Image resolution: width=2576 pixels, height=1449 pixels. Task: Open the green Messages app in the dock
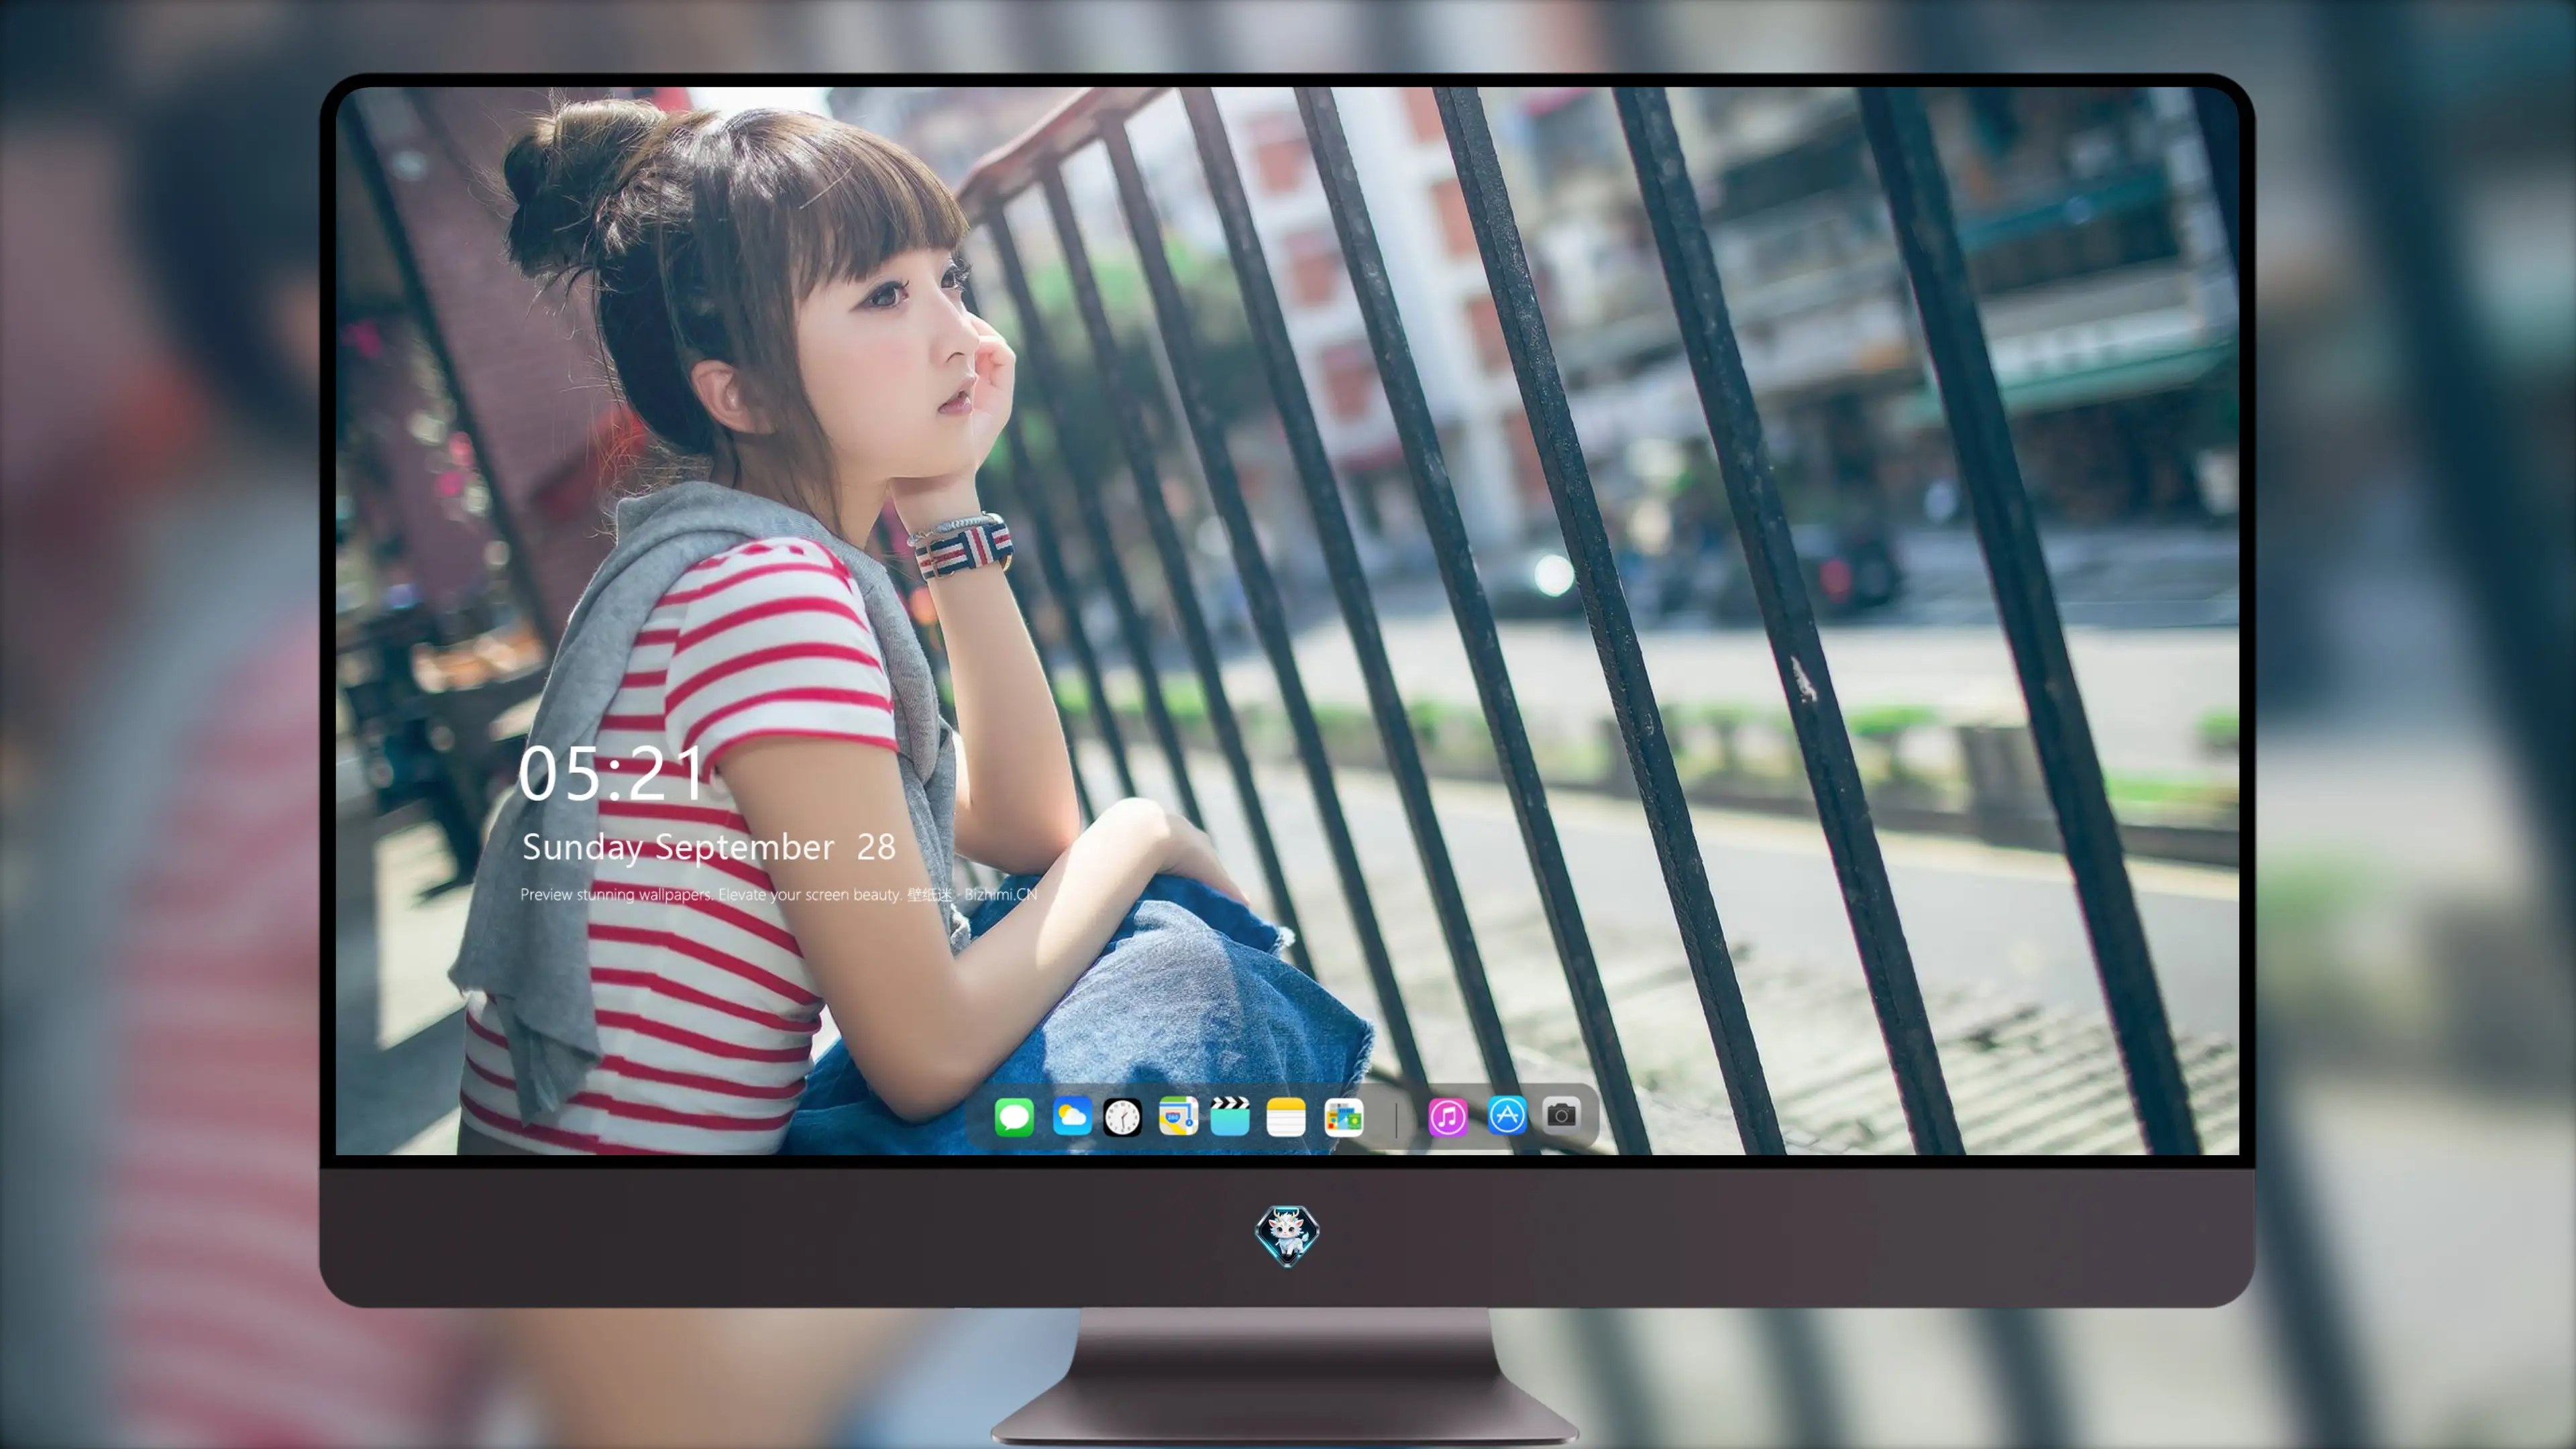point(1014,1116)
